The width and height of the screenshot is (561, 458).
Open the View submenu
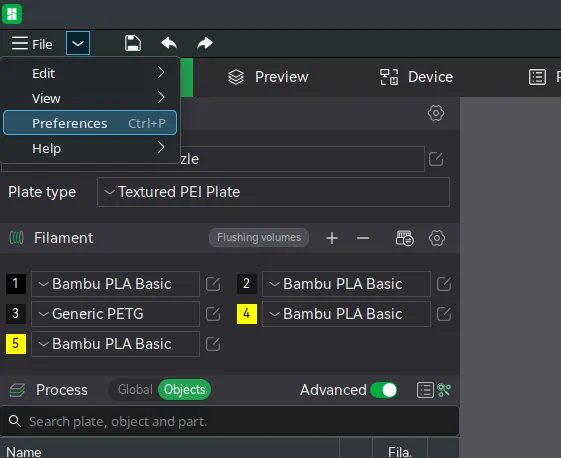coord(89,98)
